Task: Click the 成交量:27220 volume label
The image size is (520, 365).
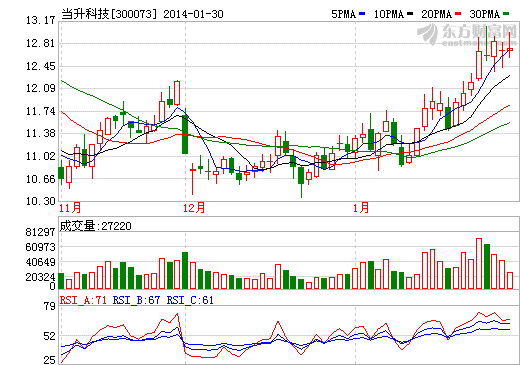Action: [x=95, y=226]
